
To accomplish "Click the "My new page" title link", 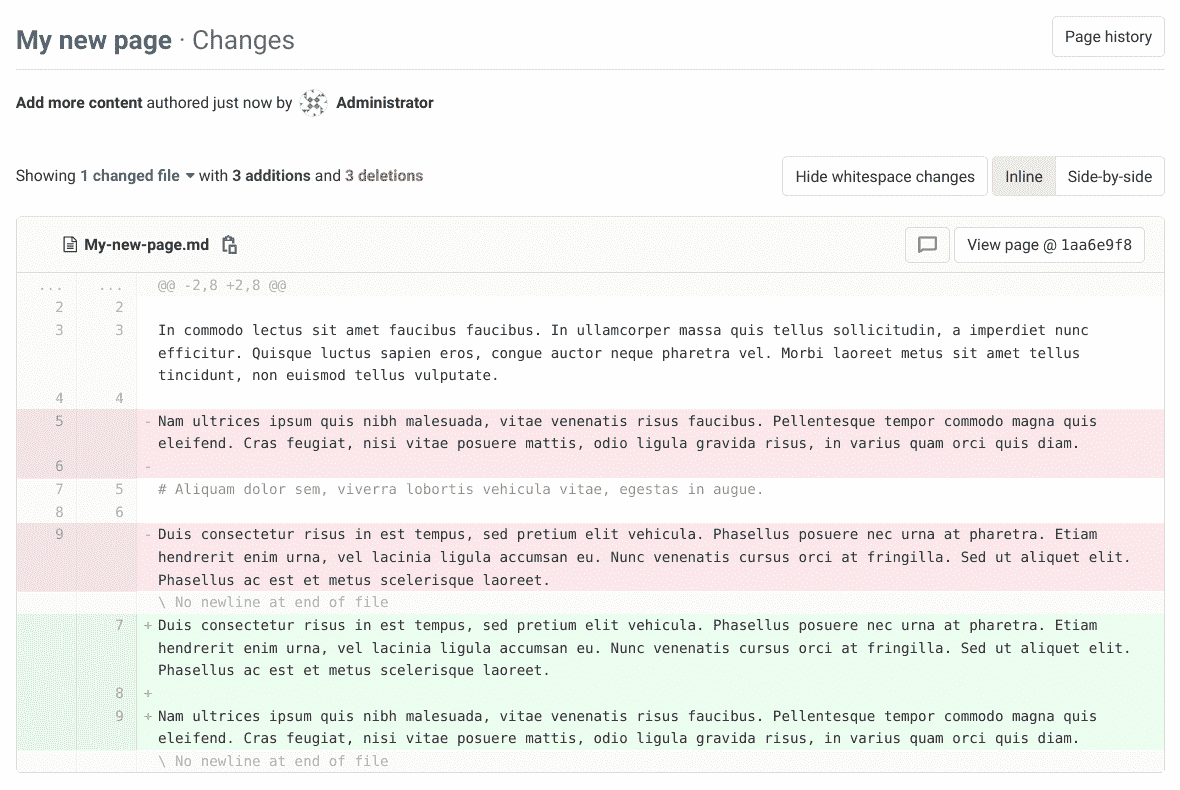I will click(x=93, y=40).
